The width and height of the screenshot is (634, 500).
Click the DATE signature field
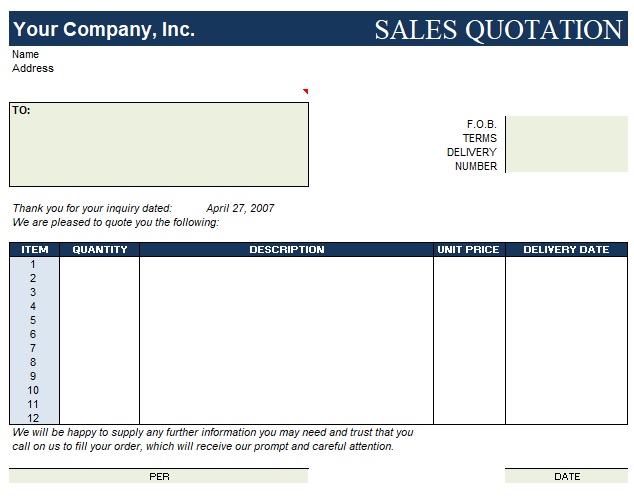point(566,477)
